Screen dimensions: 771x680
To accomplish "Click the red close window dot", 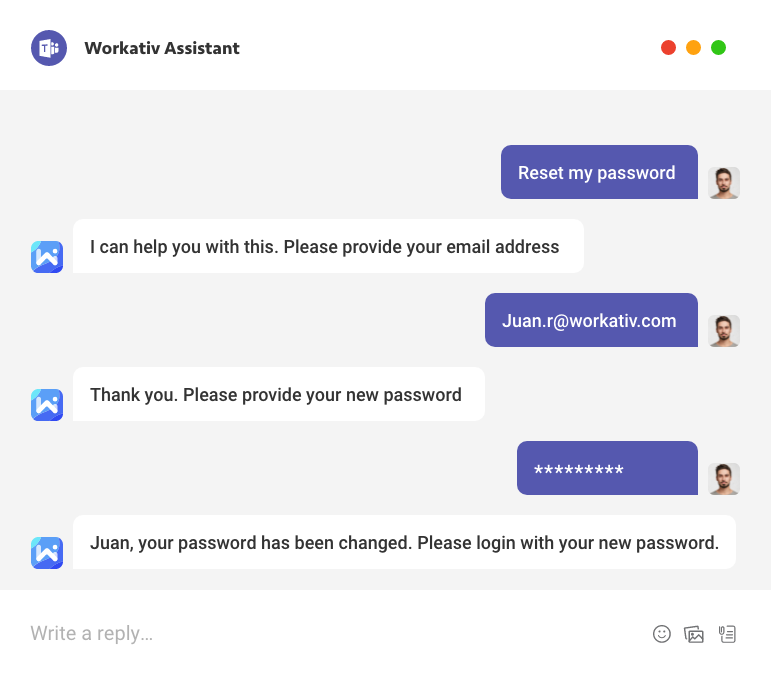I will point(668,48).
